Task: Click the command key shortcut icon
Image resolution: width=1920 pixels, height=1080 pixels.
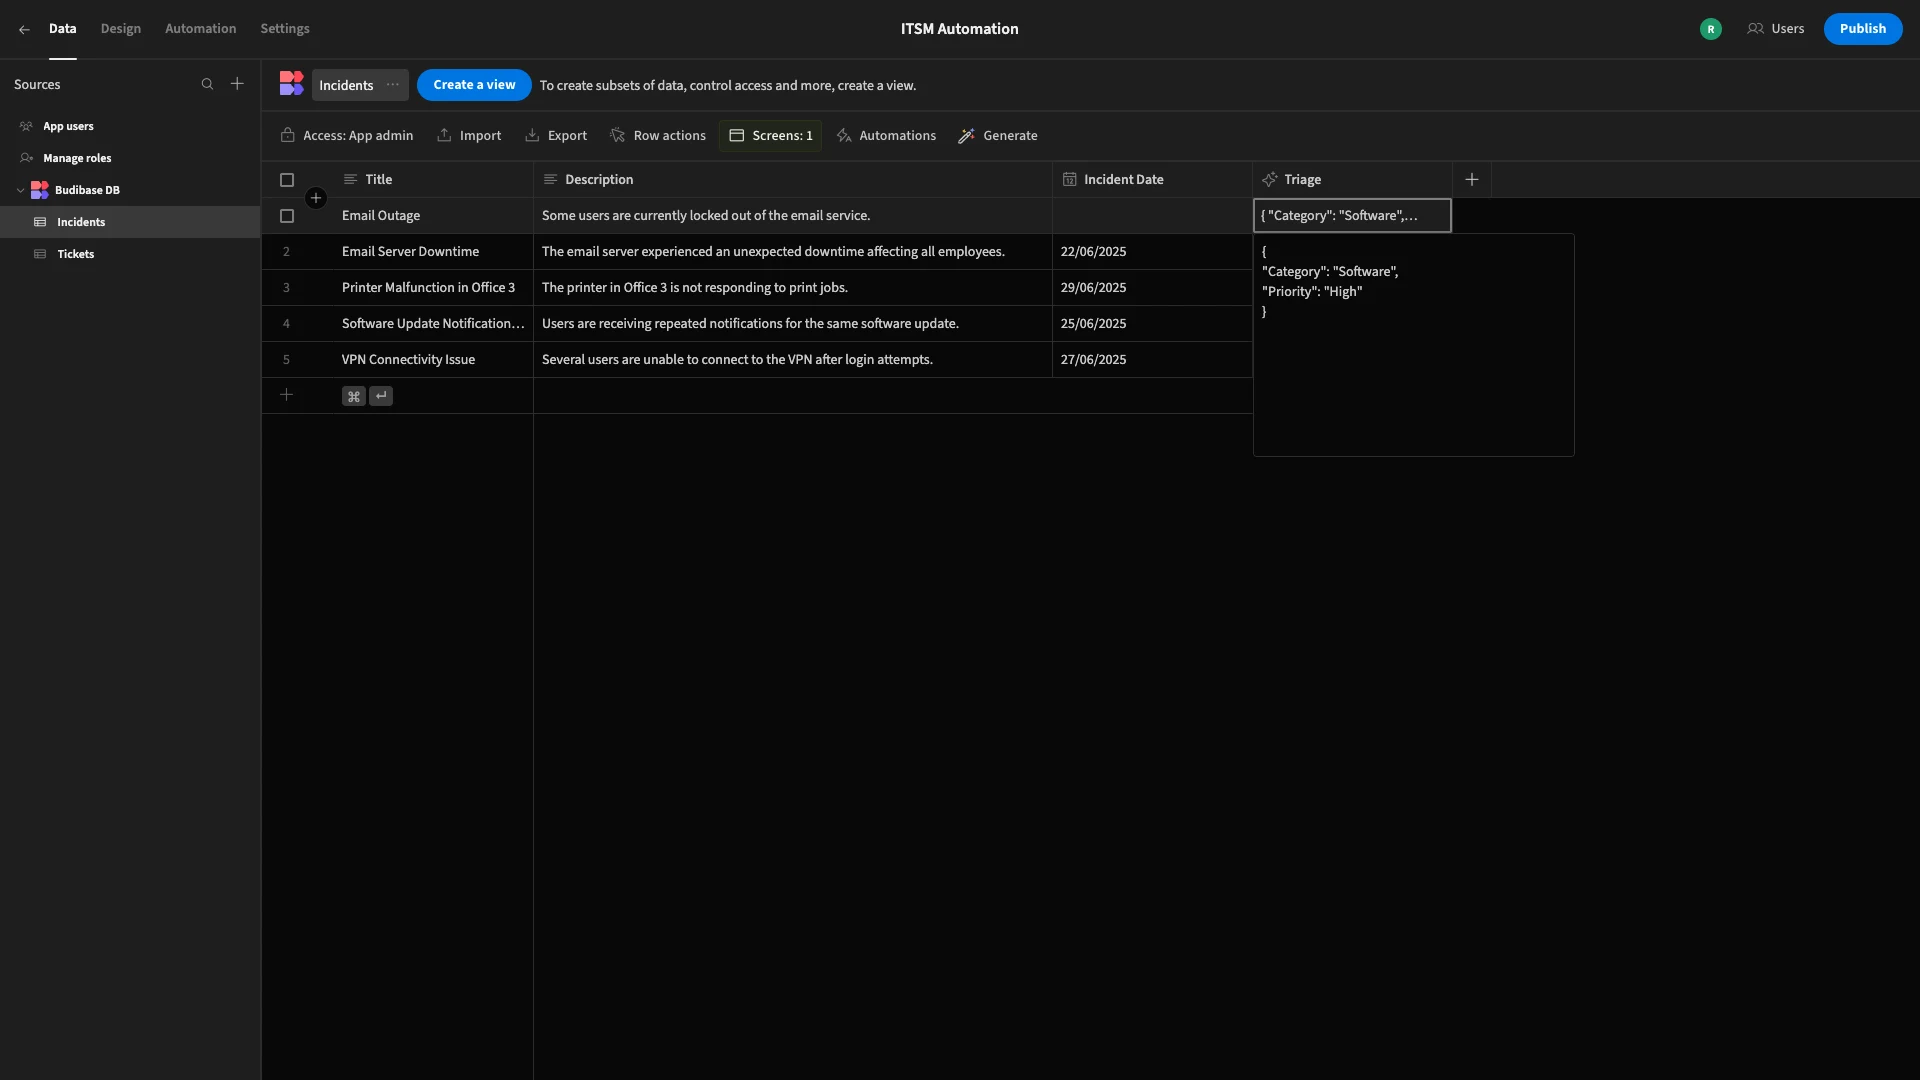Action: 353,396
